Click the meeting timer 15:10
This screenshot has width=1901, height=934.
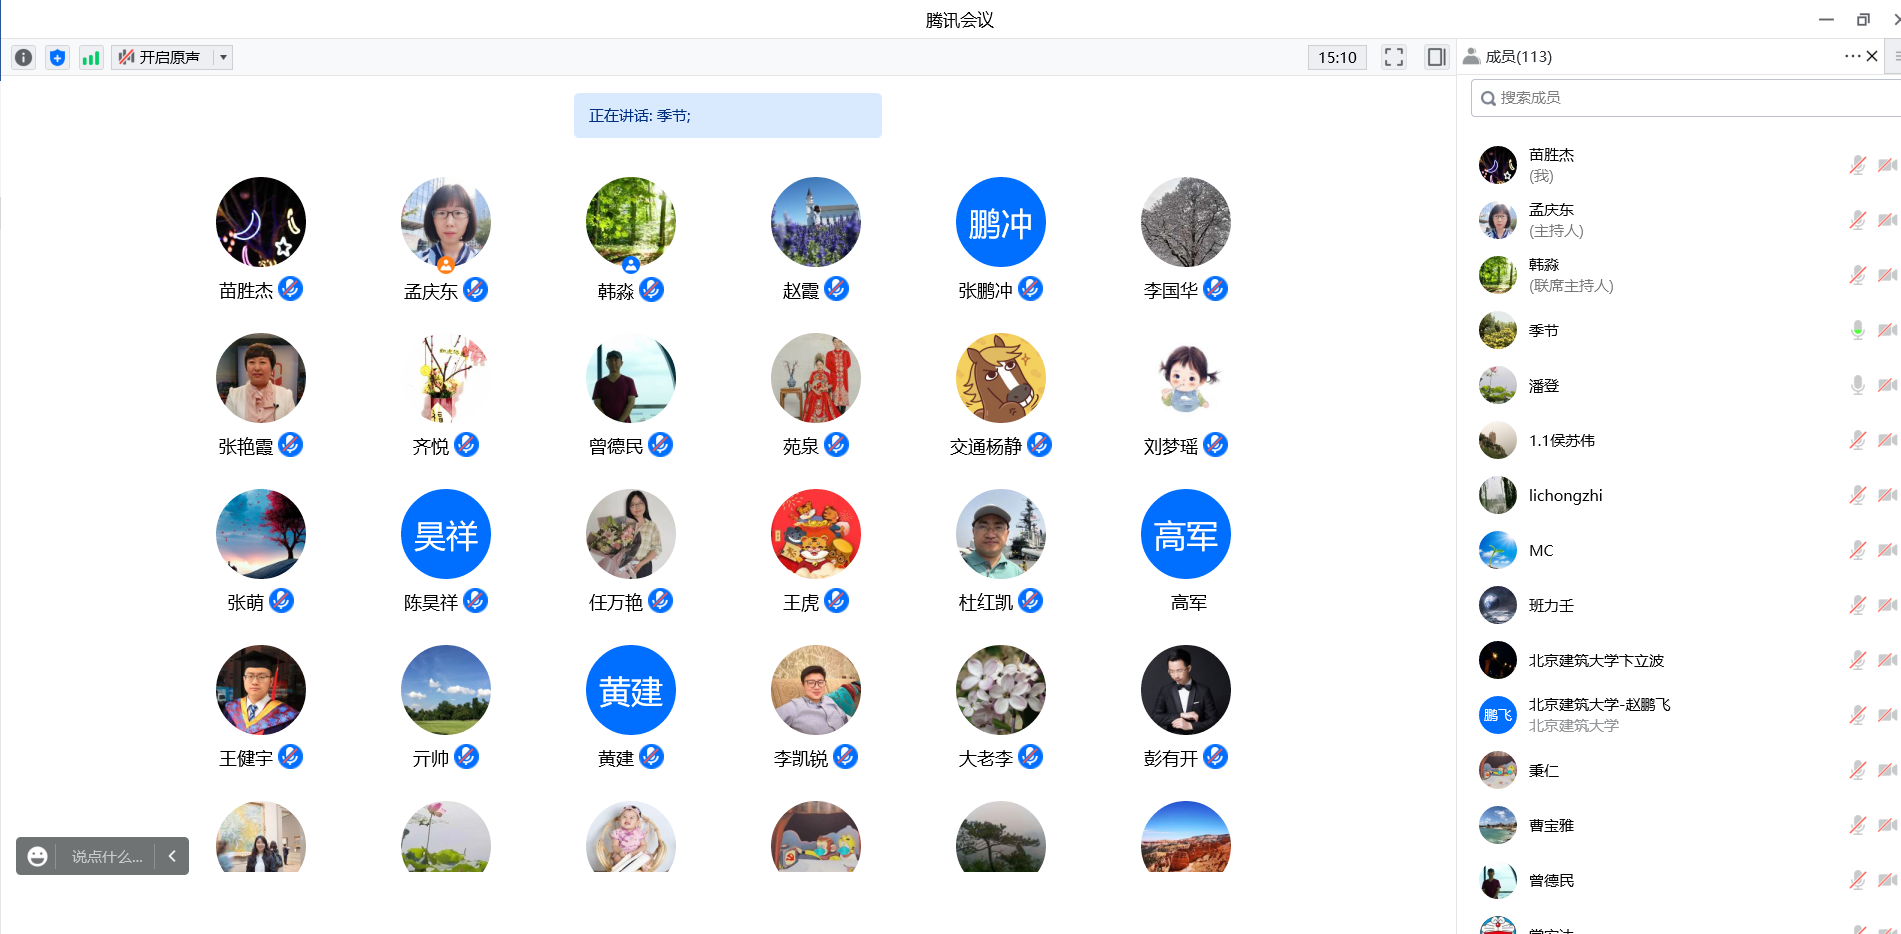click(x=1337, y=58)
